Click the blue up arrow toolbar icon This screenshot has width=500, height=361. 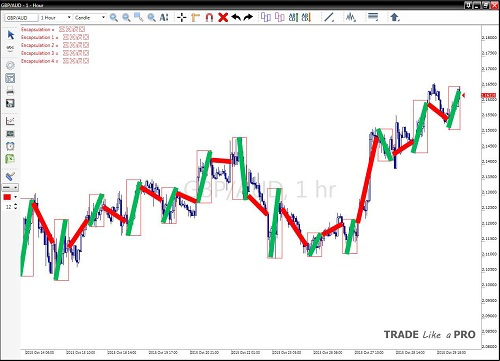395,17
